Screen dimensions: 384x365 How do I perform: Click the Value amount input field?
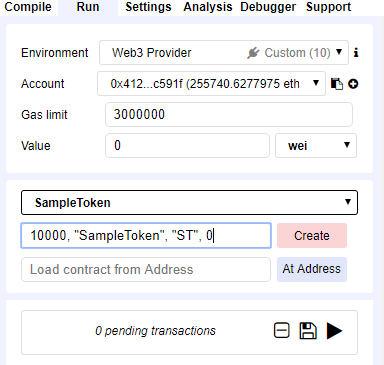tap(187, 145)
